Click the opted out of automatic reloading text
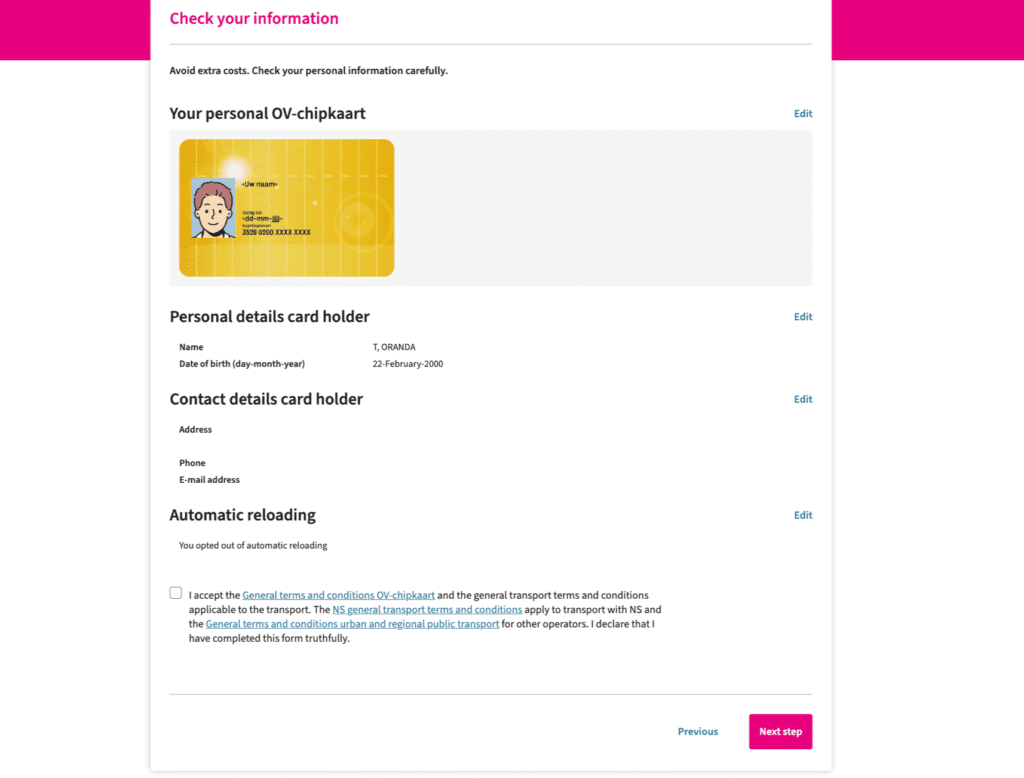 pyautogui.click(x=253, y=545)
